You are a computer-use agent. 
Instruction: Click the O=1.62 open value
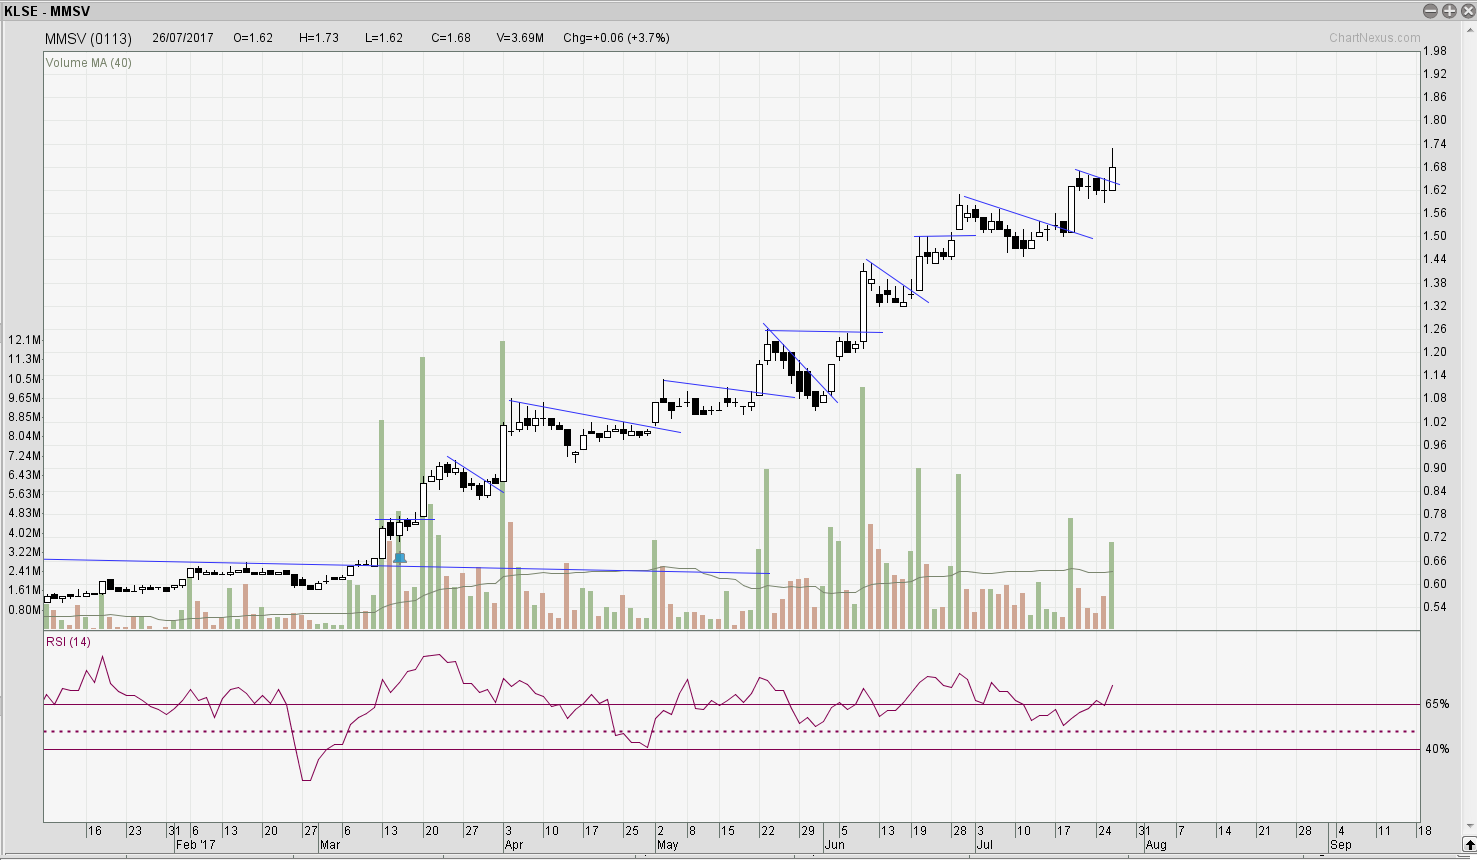coord(253,38)
